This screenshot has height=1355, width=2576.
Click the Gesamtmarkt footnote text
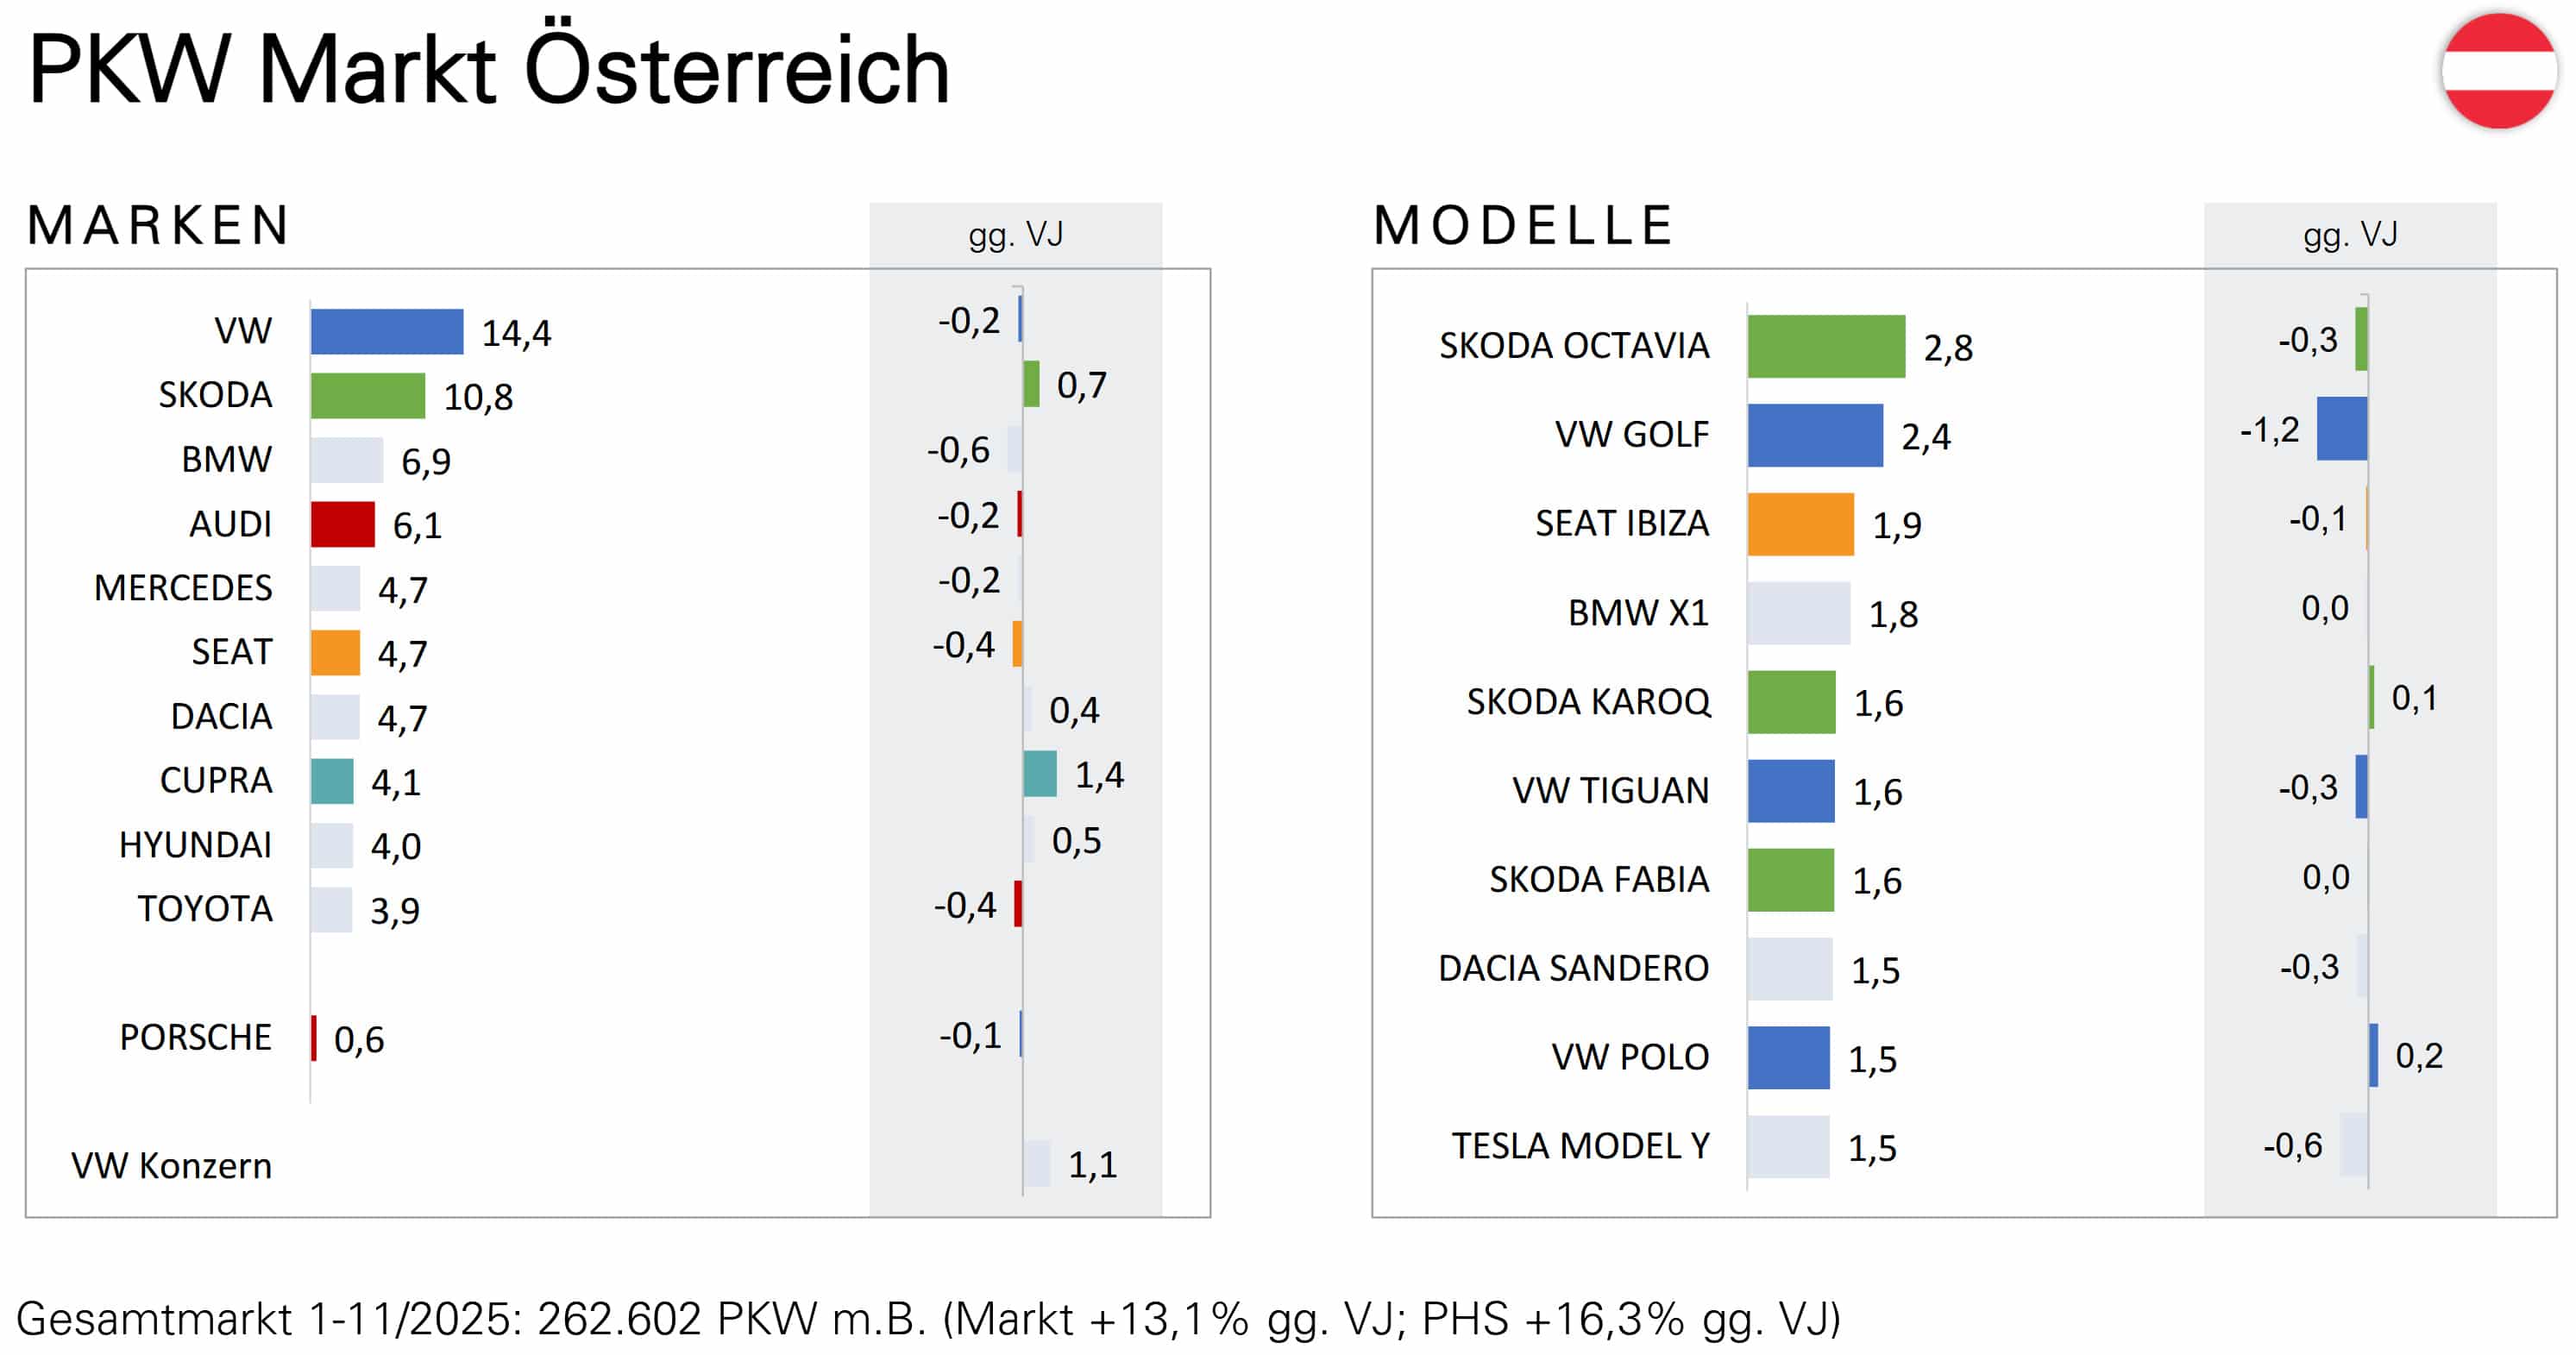[927, 1318]
